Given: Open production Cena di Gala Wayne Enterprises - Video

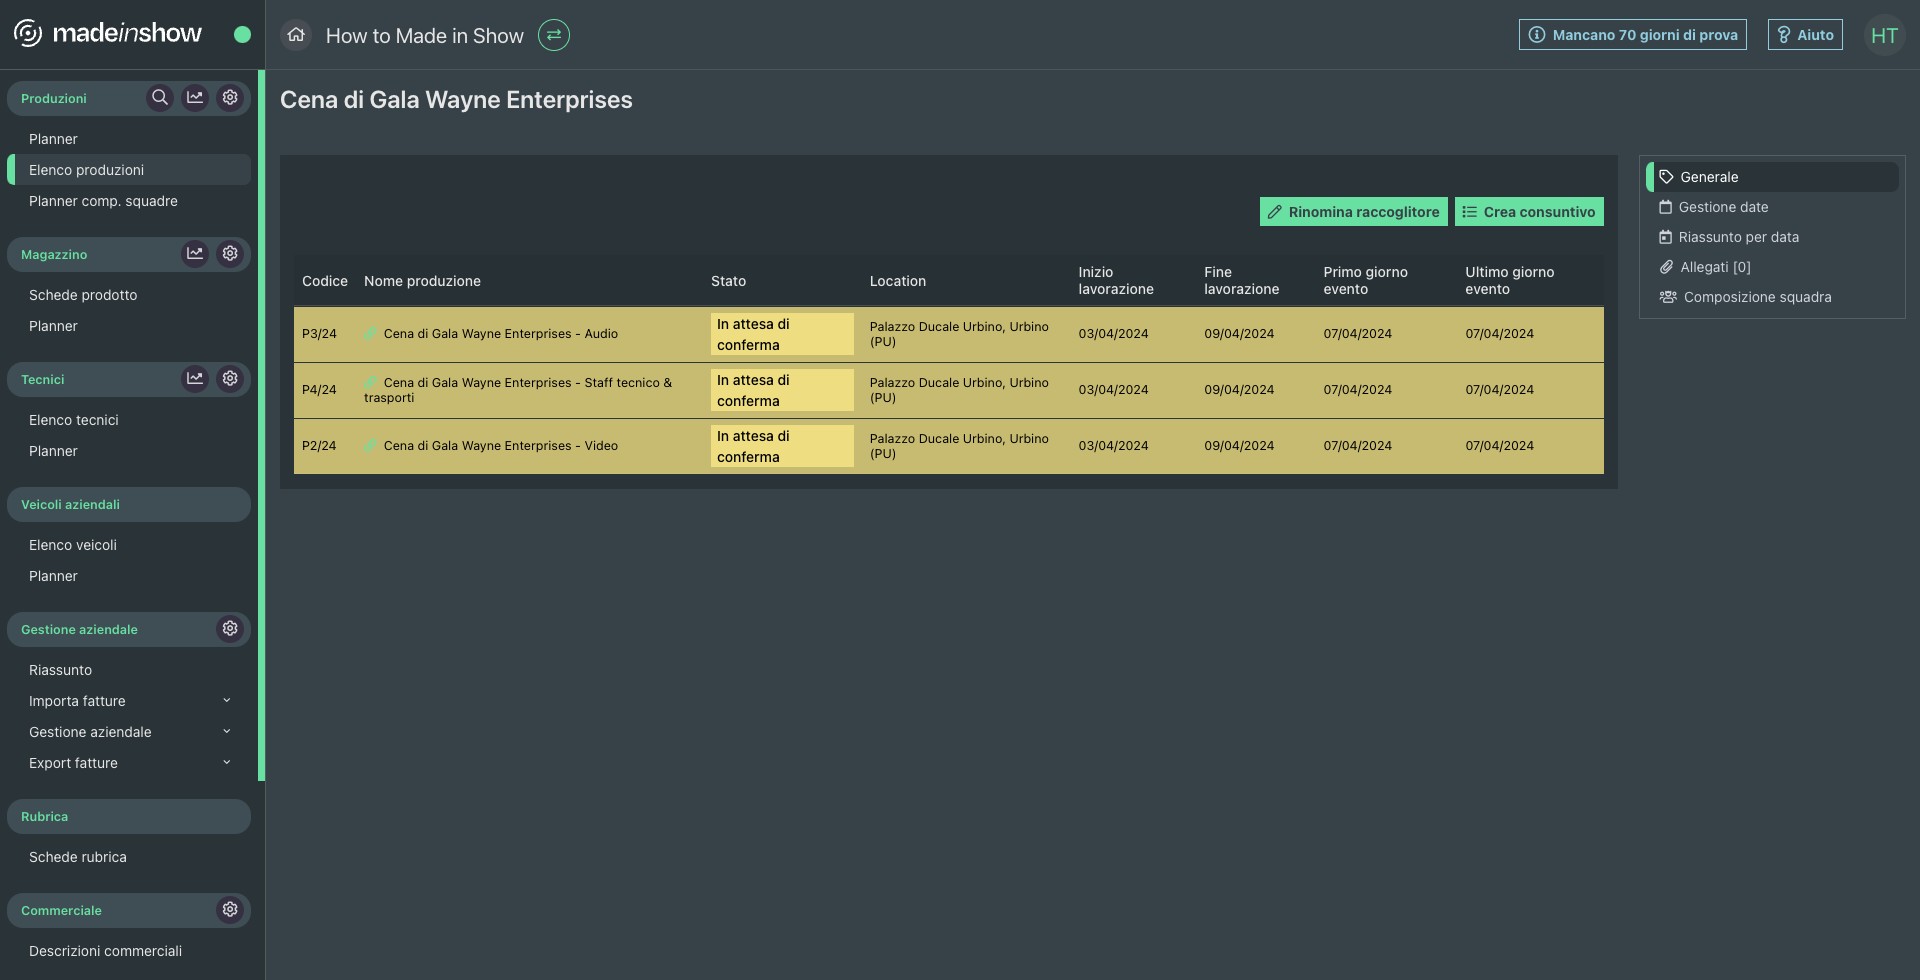Looking at the screenshot, I should (x=501, y=445).
